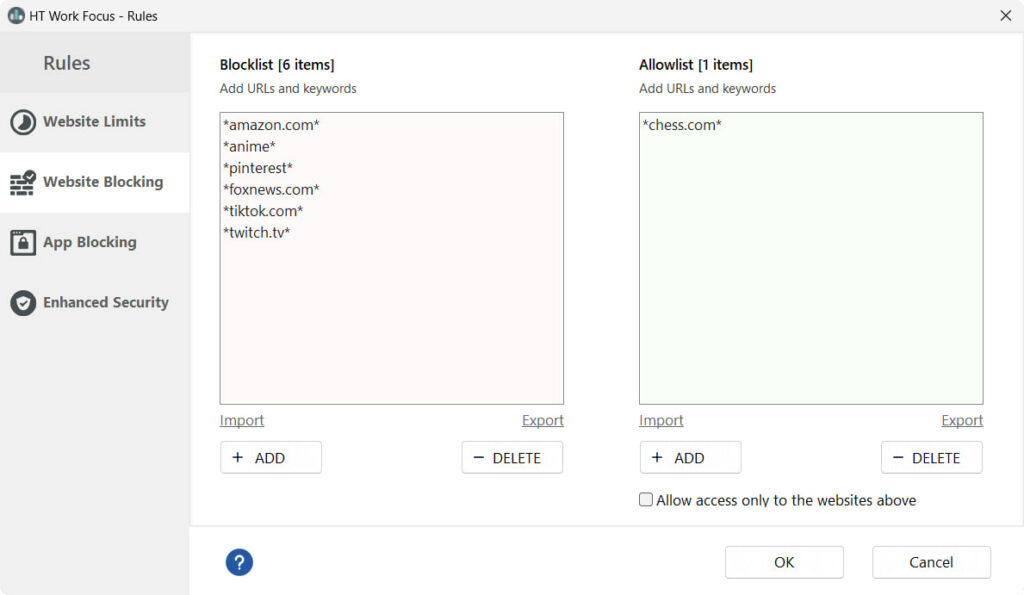Click the Enhanced Security shield icon
The width and height of the screenshot is (1024, 595).
click(x=23, y=303)
